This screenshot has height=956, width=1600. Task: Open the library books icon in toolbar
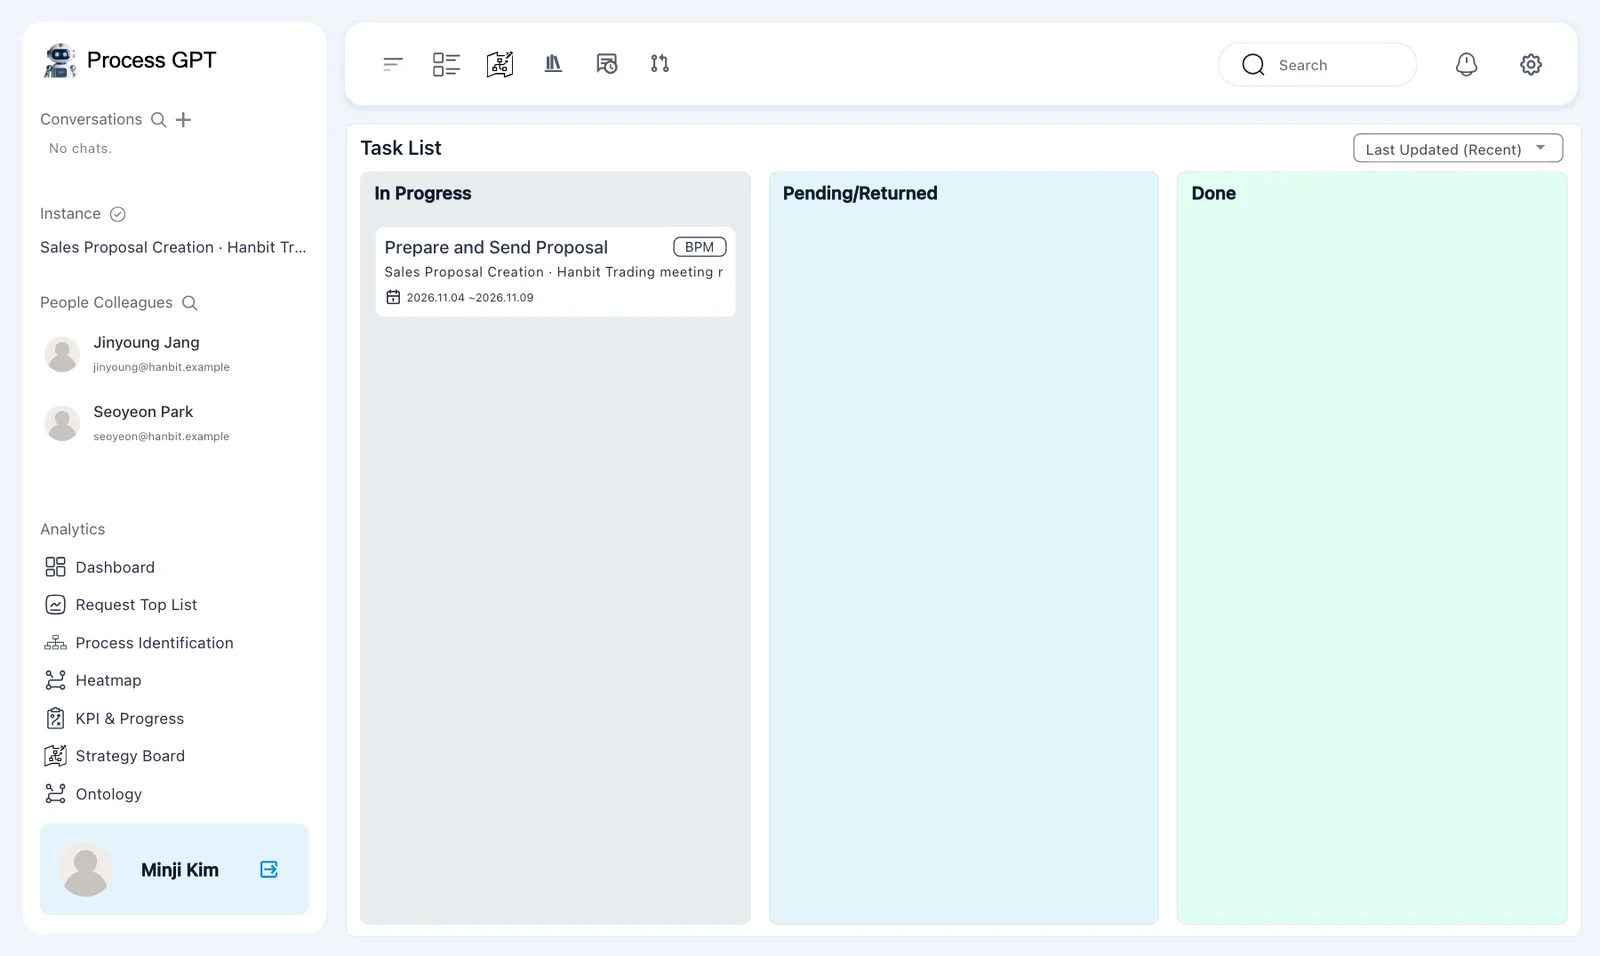point(553,64)
